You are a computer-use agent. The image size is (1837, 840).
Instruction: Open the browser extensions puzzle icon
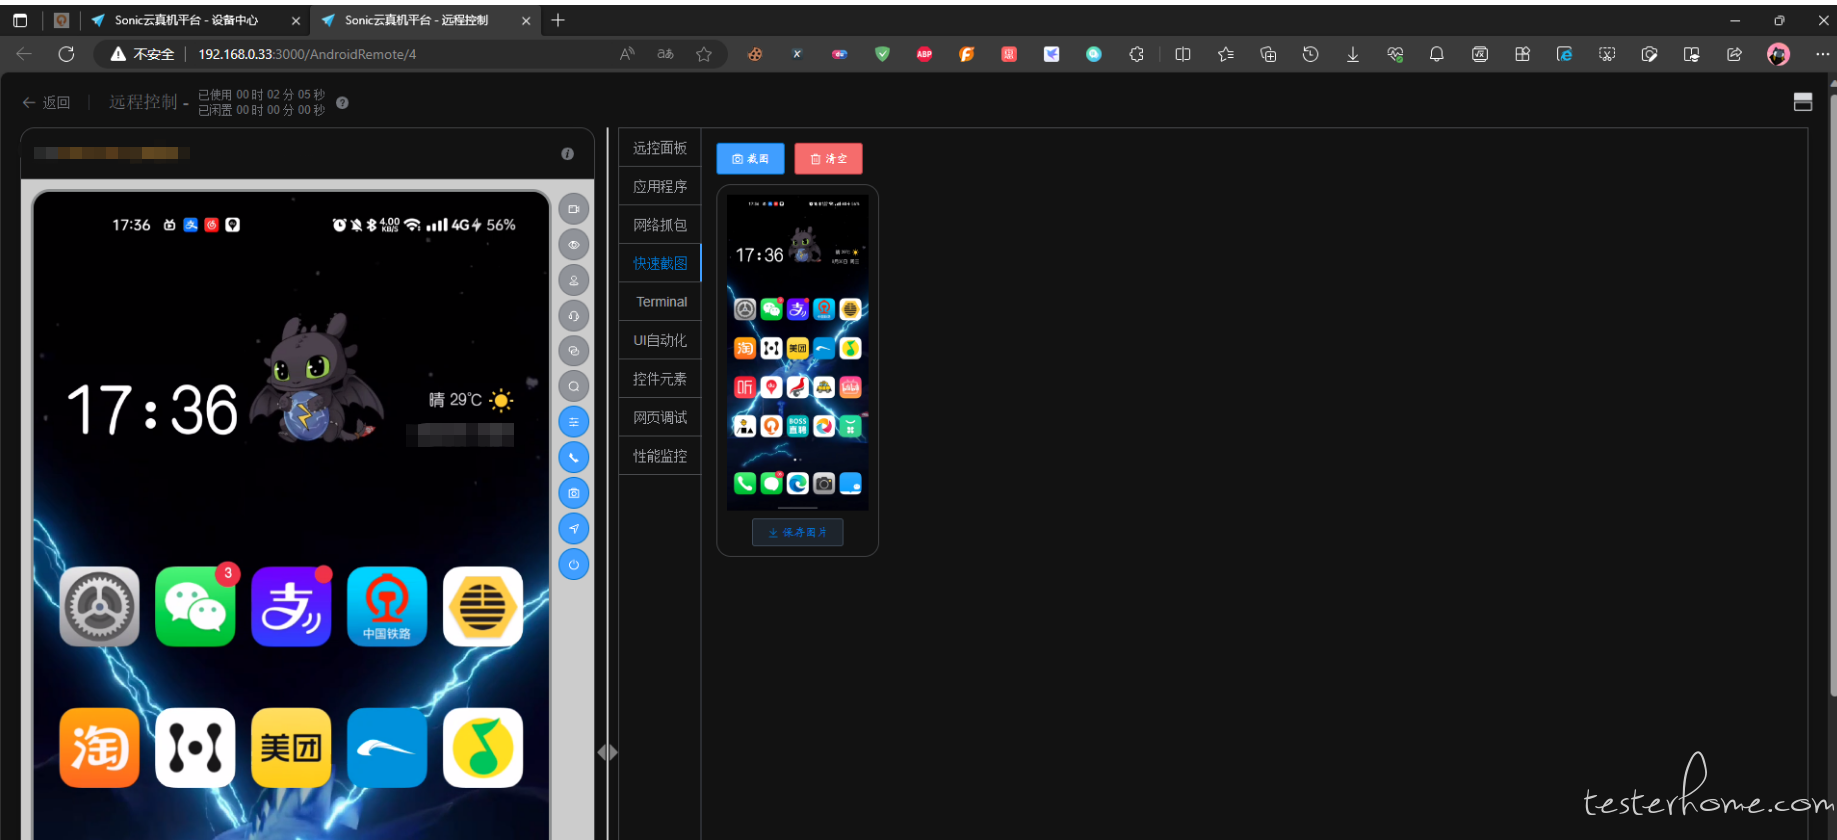(1136, 54)
